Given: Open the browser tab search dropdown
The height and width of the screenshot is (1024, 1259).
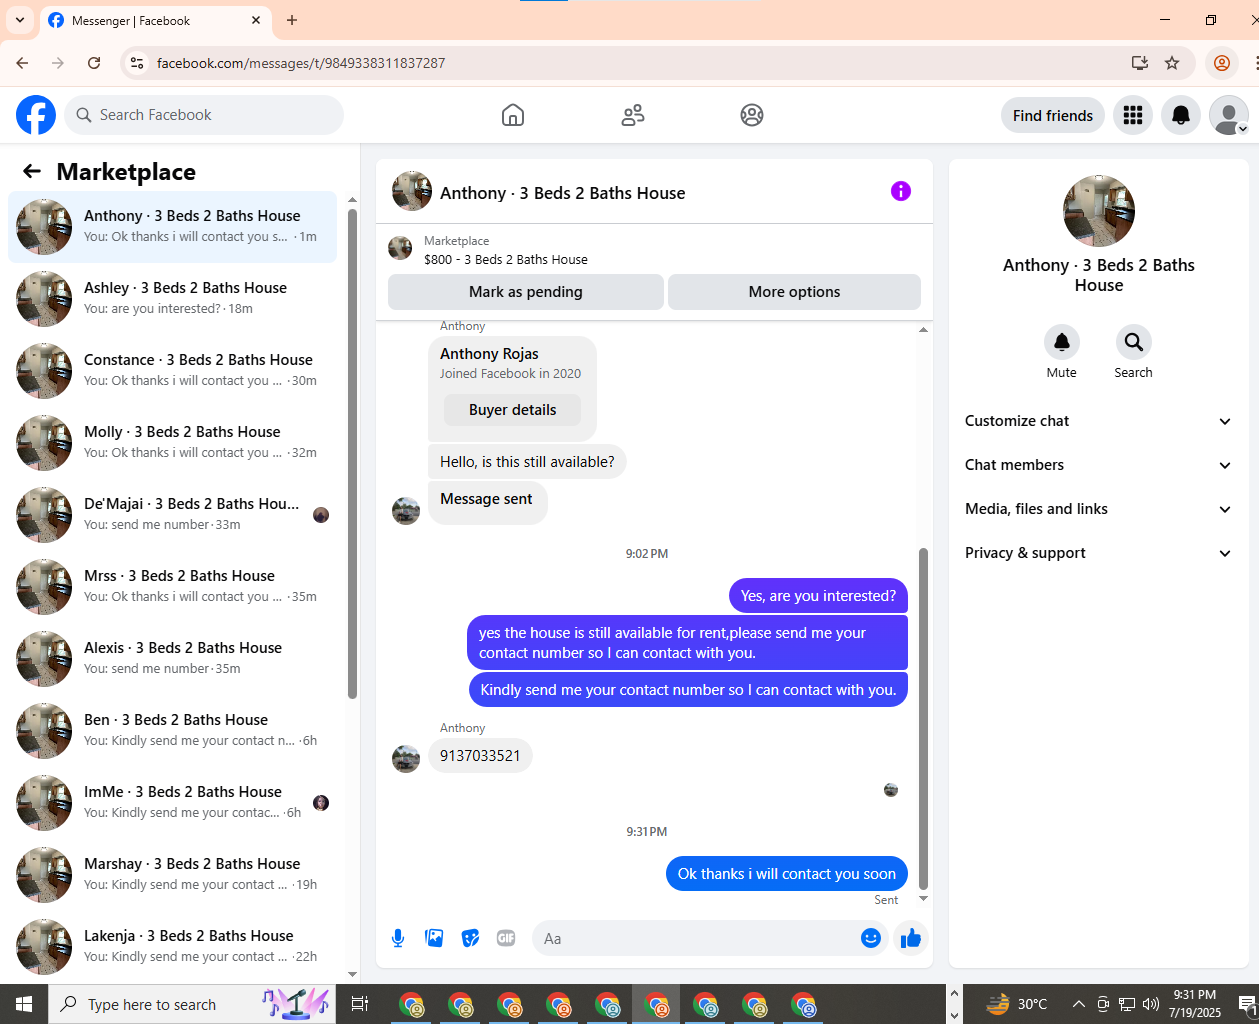Looking at the screenshot, I should (x=19, y=20).
